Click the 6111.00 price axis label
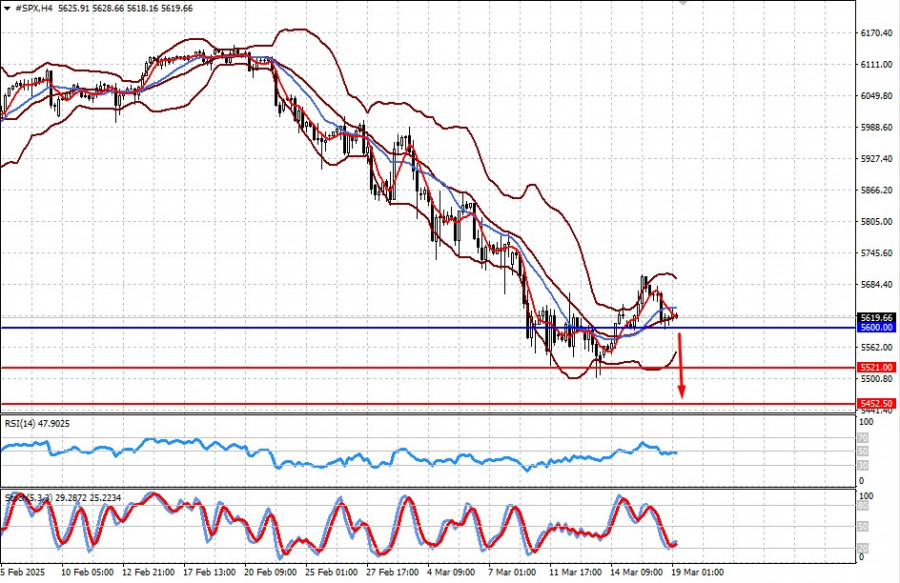The height and width of the screenshot is (583, 900). (876, 65)
